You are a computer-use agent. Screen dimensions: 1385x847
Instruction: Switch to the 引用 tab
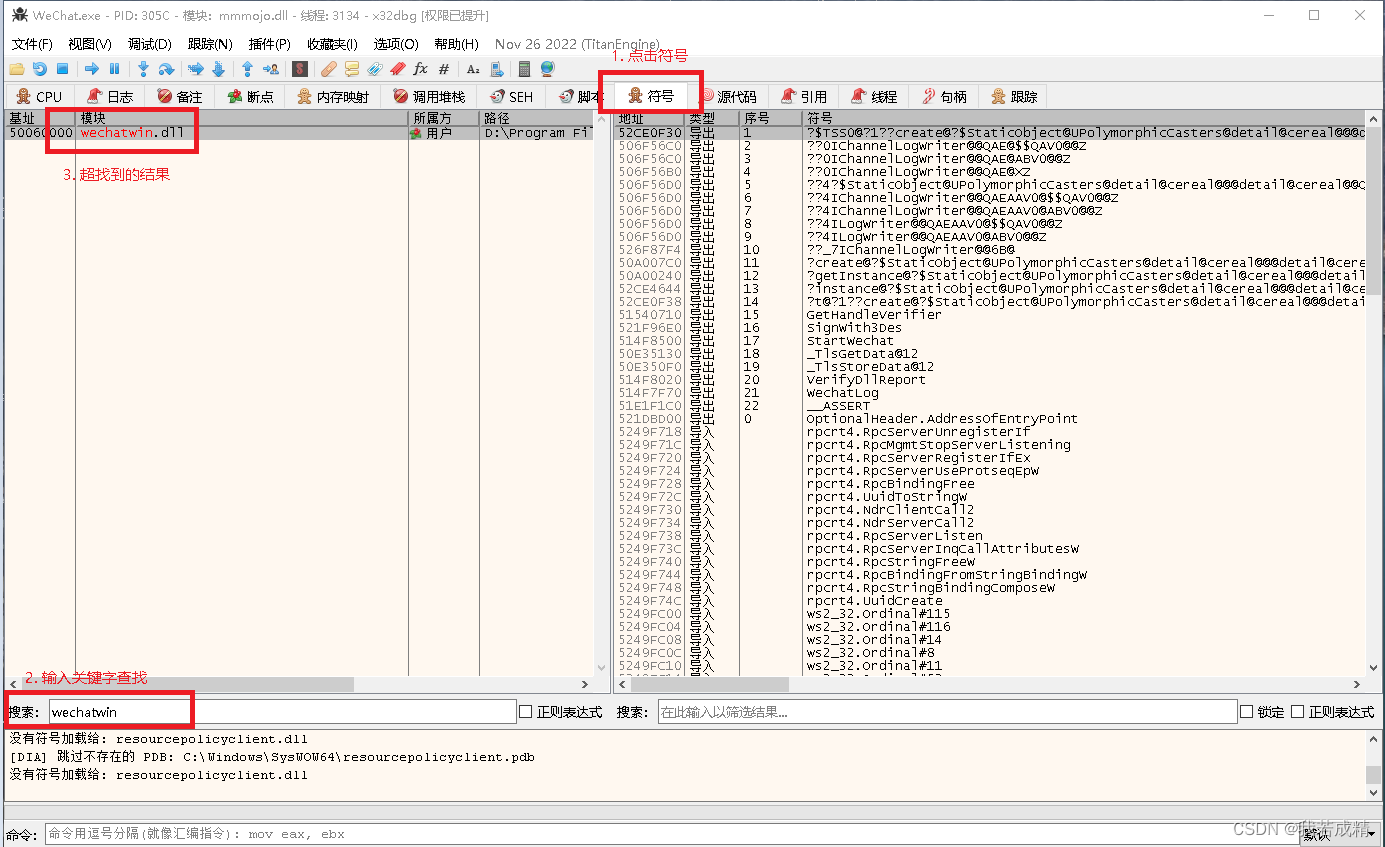[804, 97]
